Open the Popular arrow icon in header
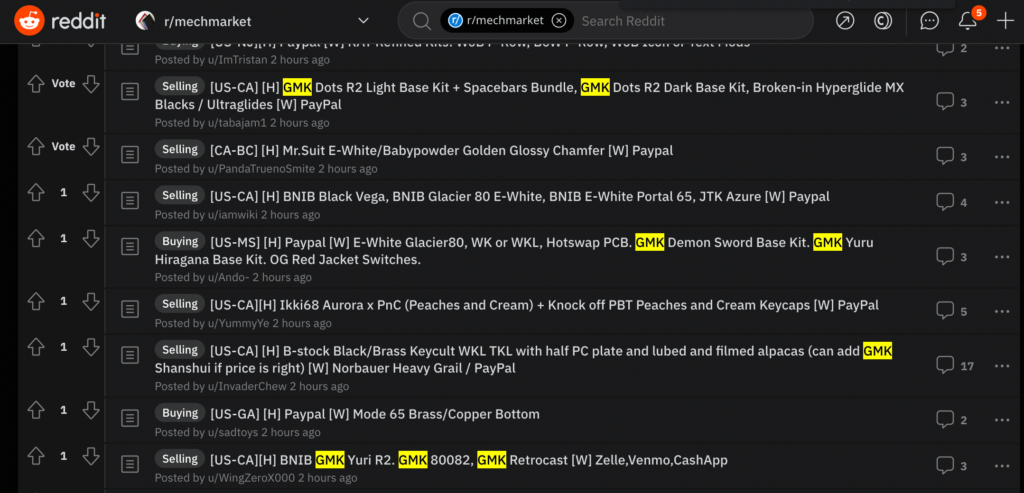Viewport: 1024px width, 493px height. pos(844,21)
